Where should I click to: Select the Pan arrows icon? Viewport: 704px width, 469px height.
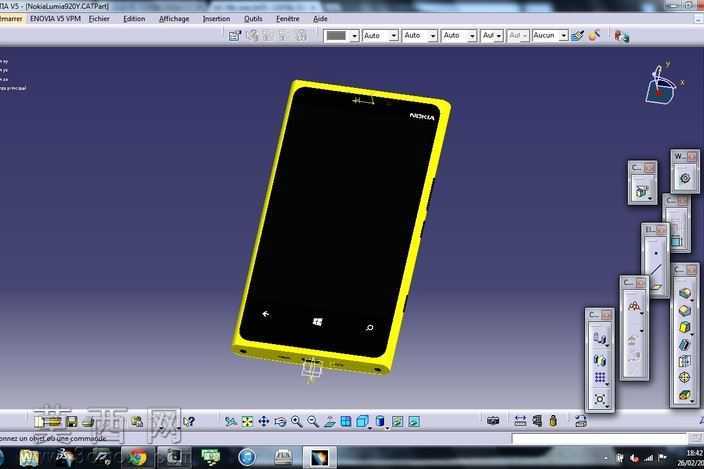(x=264, y=421)
